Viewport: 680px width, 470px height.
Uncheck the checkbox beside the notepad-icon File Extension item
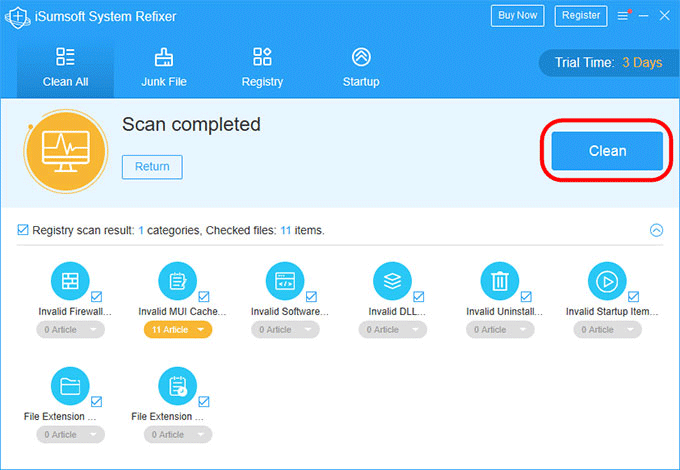(204, 401)
